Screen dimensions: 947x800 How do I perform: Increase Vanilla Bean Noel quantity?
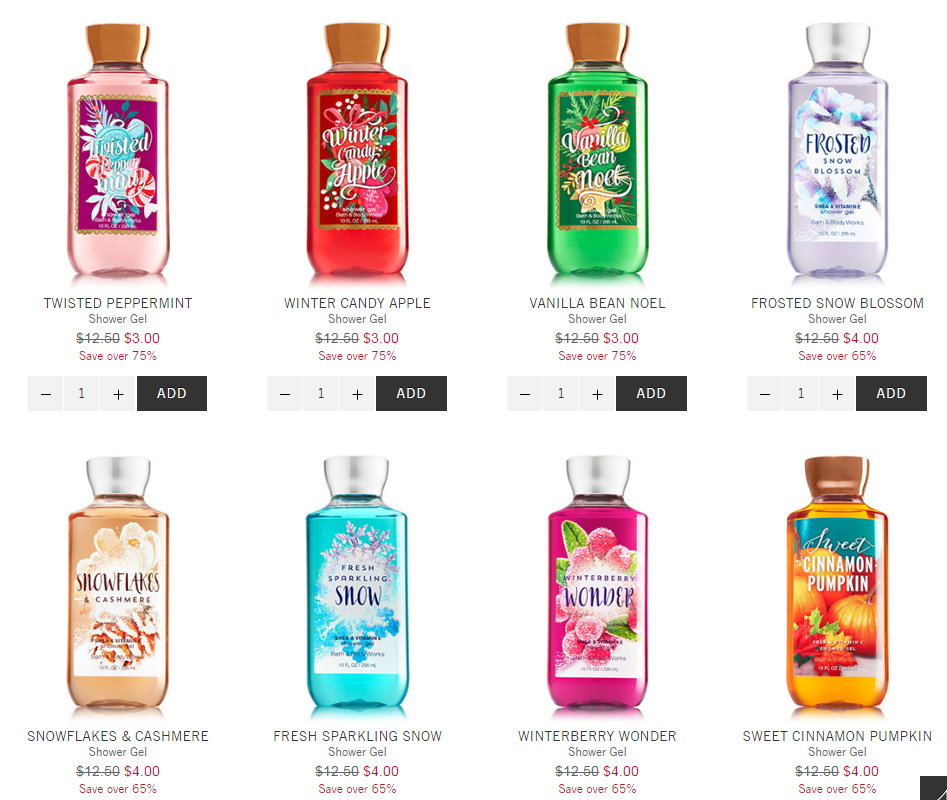(597, 394)
